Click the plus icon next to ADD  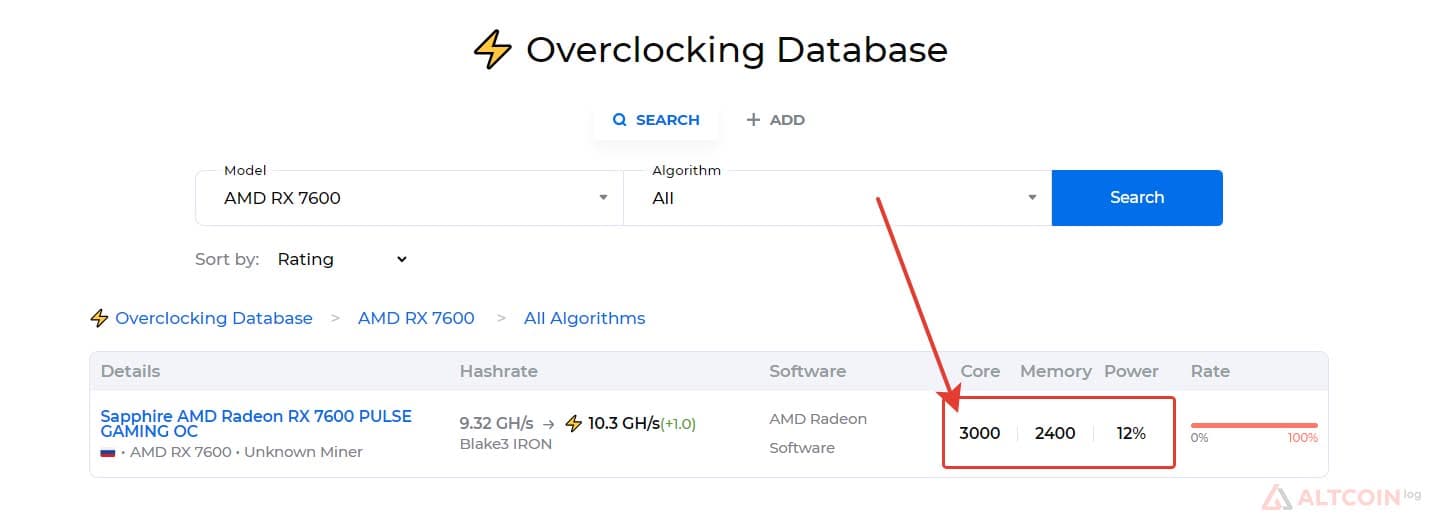753,120
